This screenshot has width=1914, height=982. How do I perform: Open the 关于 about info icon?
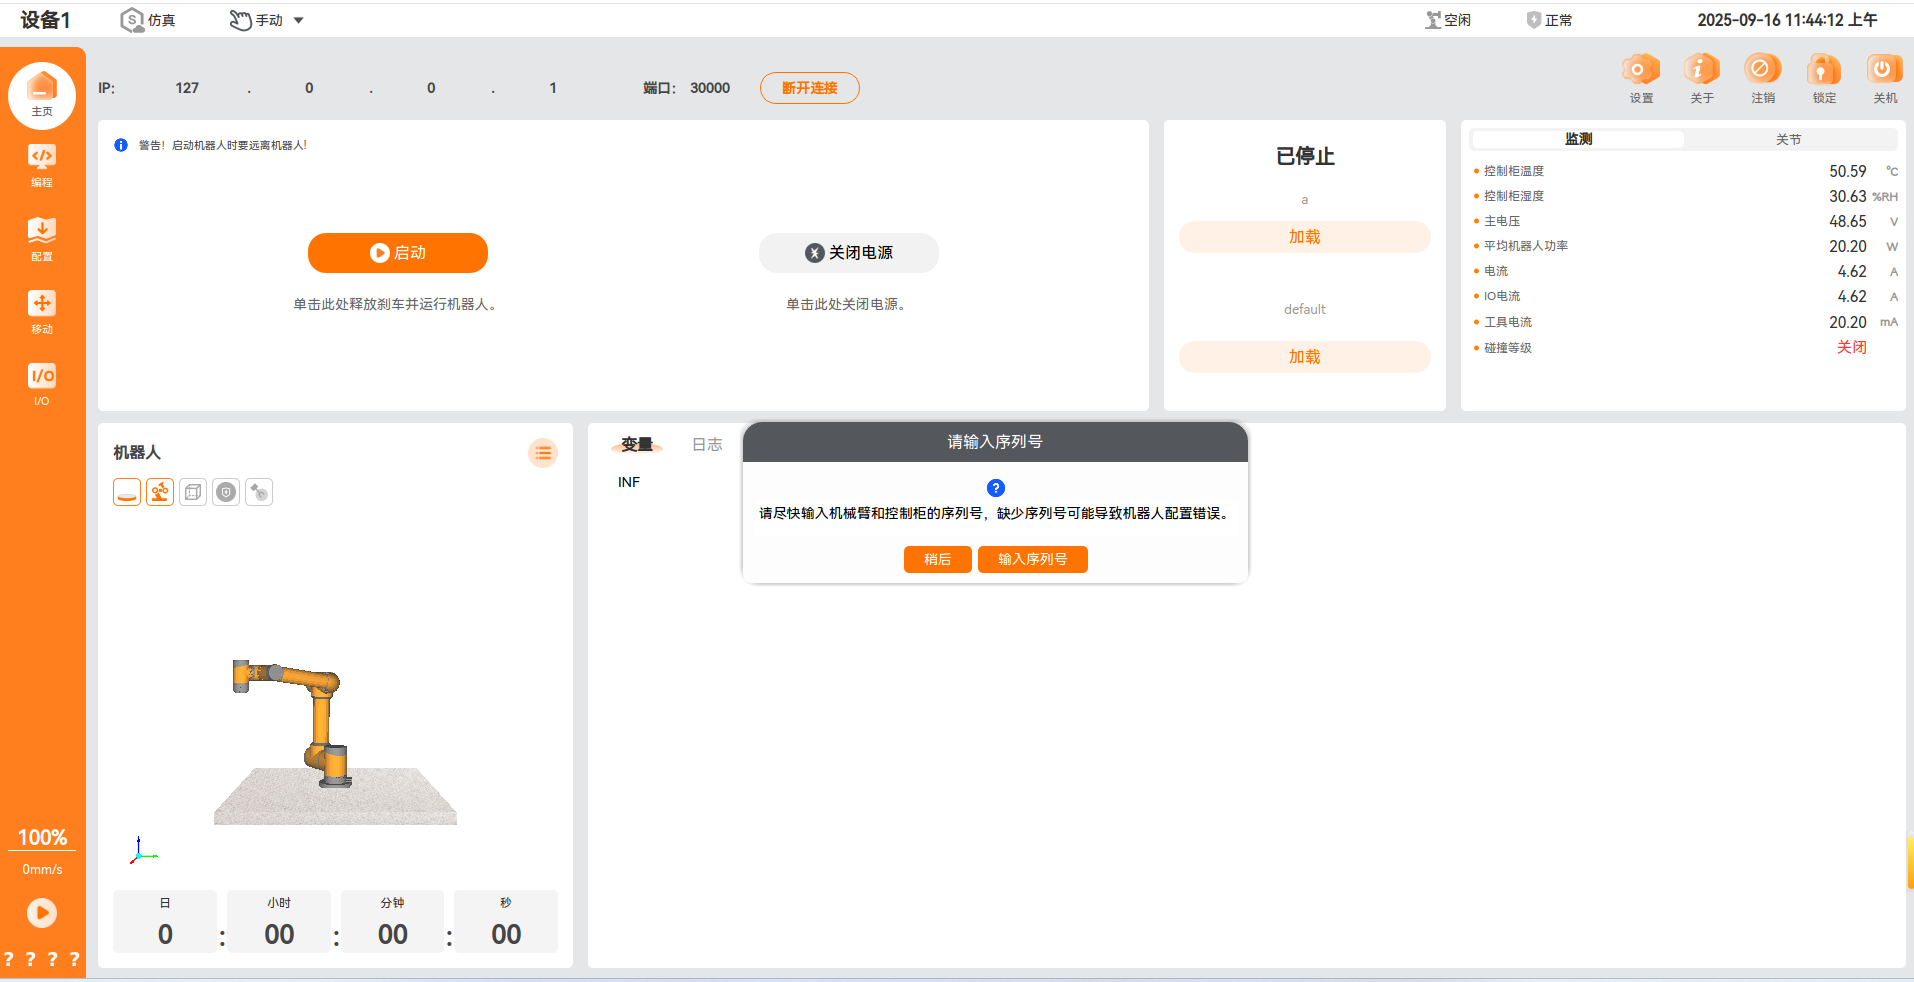point(1701,78)
